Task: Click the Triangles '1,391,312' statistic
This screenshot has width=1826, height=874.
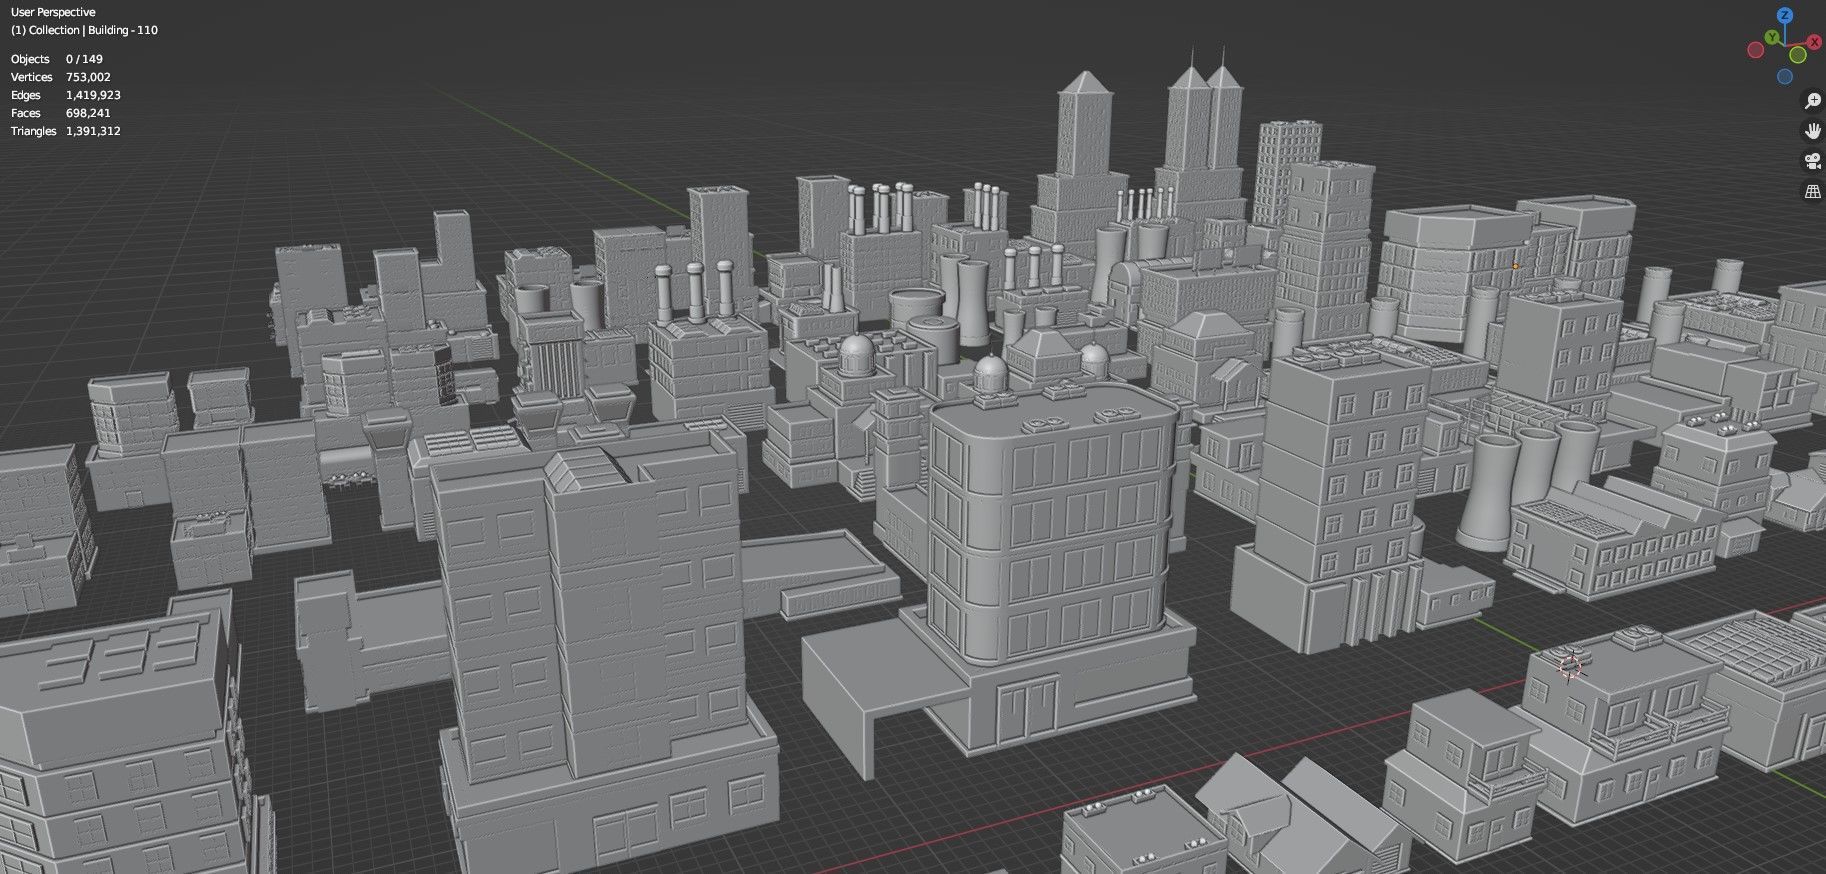Action: (93, 131)
